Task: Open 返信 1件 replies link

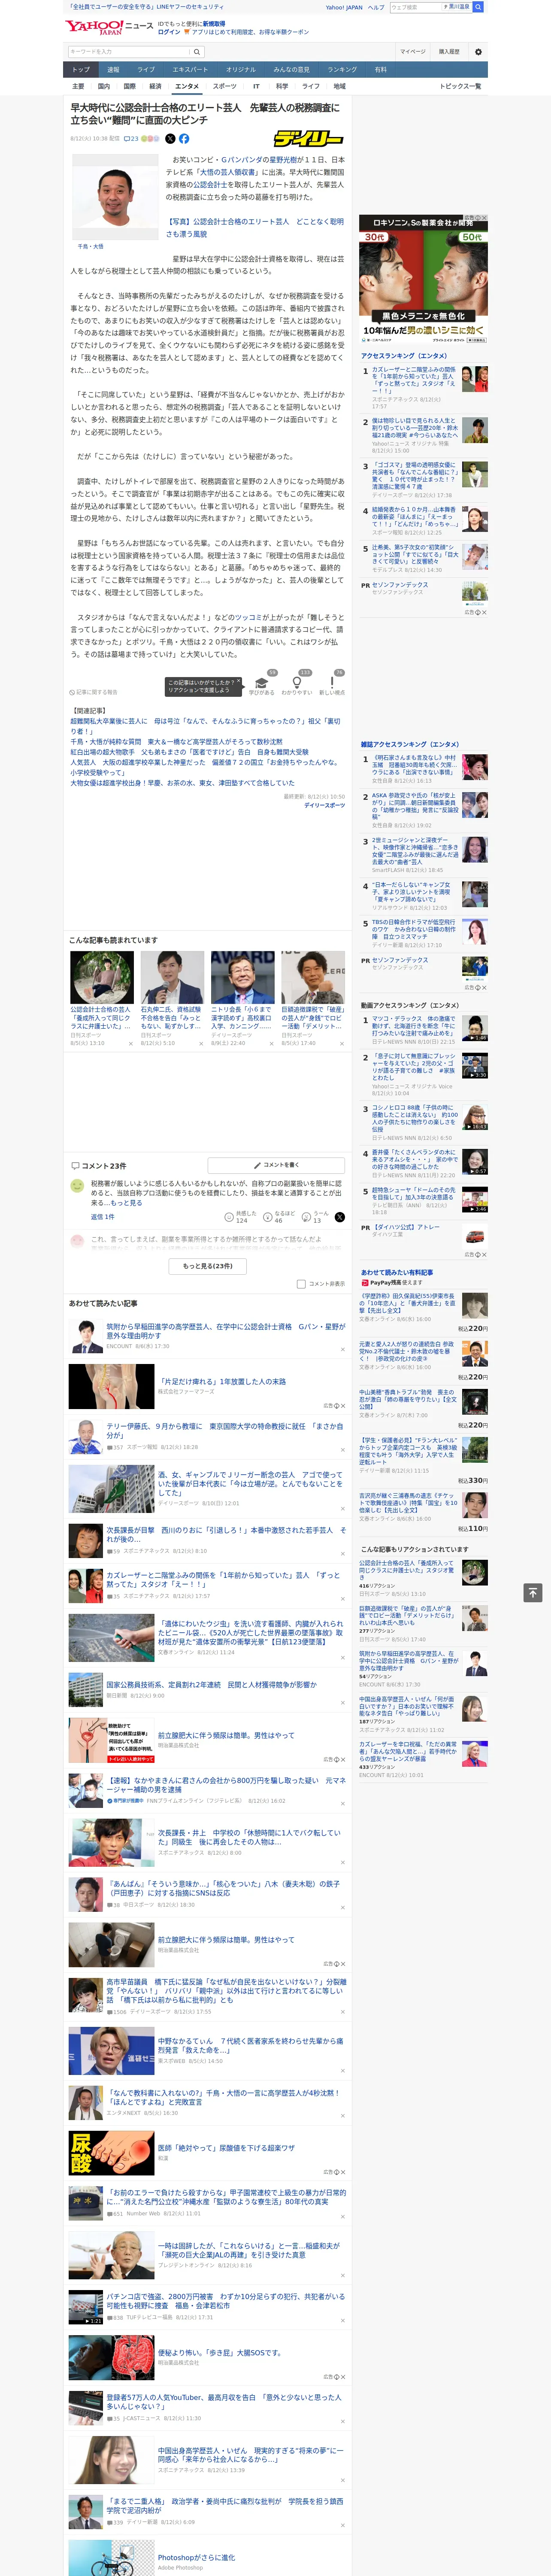Action: (x=103, y=1217)
